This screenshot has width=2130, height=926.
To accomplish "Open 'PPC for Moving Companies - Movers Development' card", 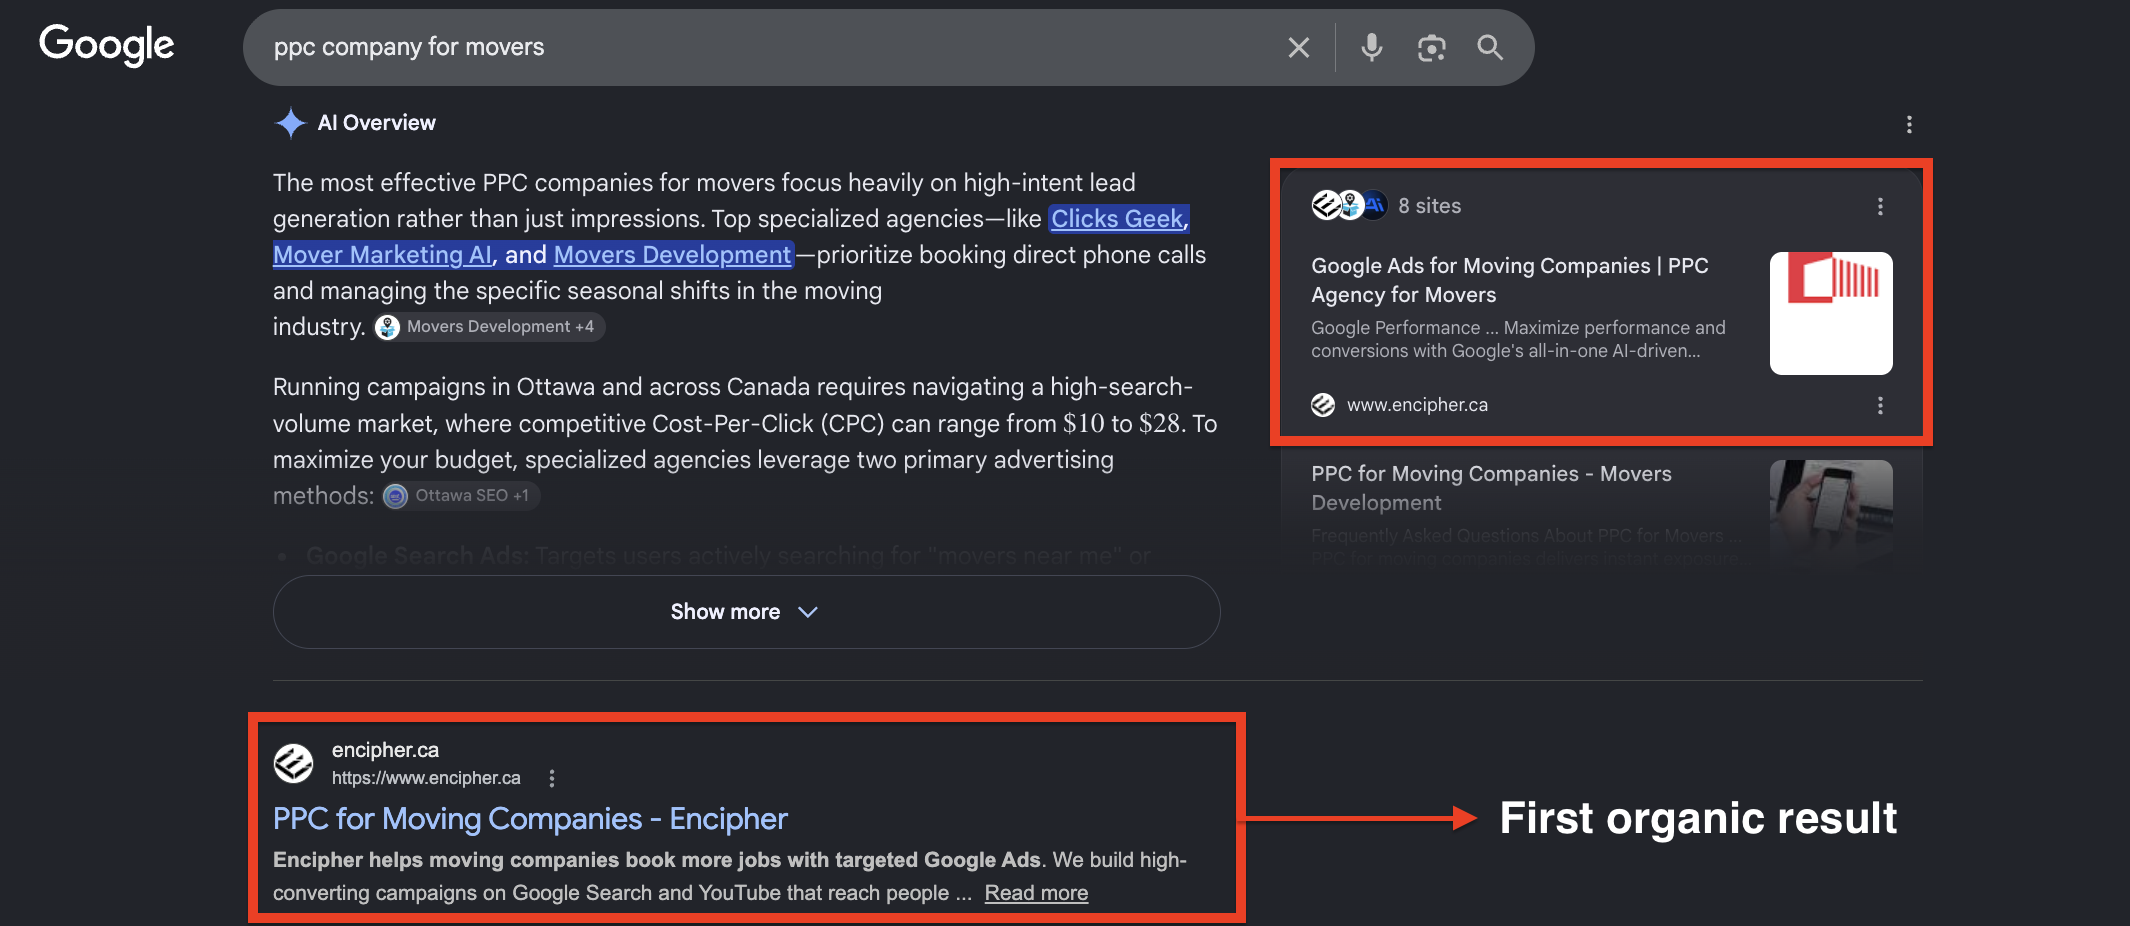I will tap(1491, 488).
